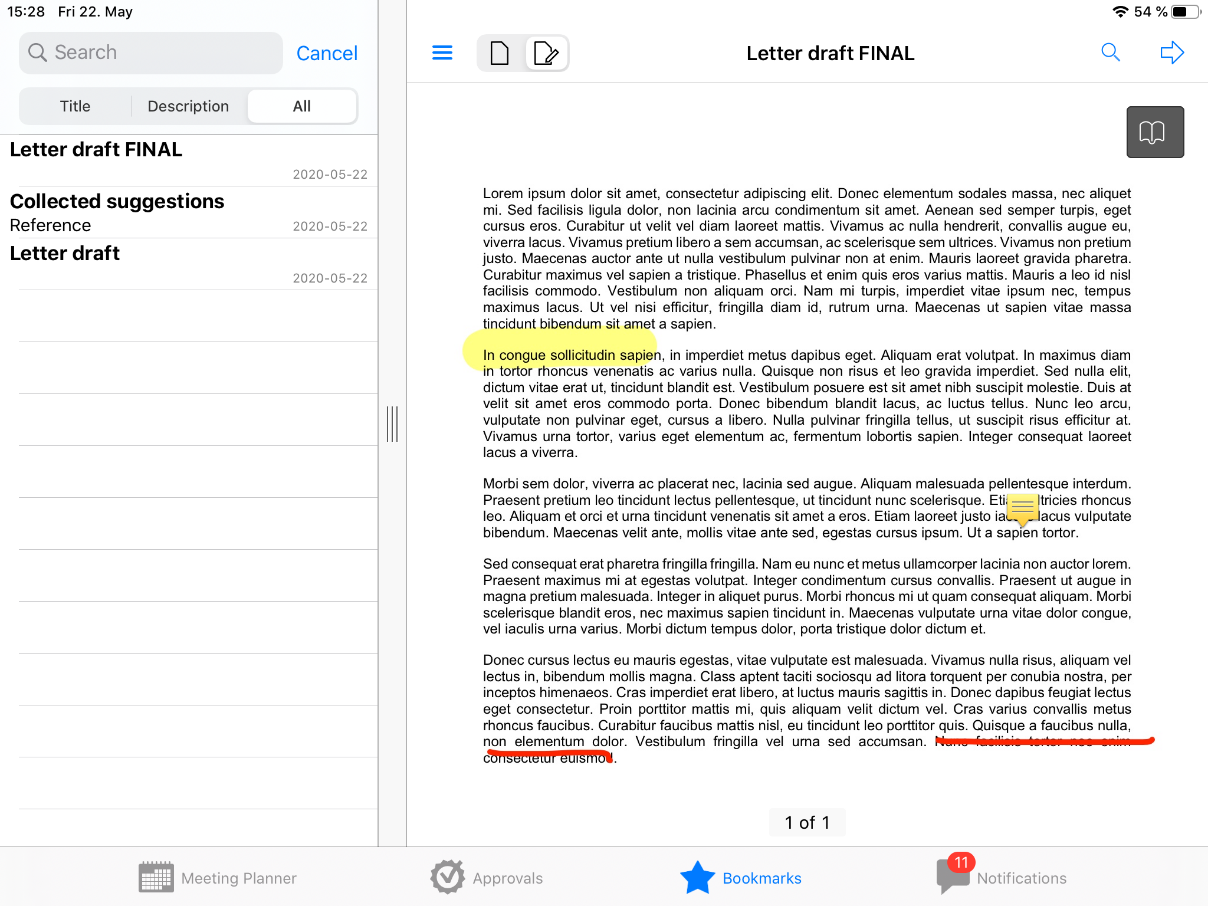Image resolution: width=1208 pixels, height=906 pixels.
Task: Go to the Approvals tab
Action: (x=487, y=878)
